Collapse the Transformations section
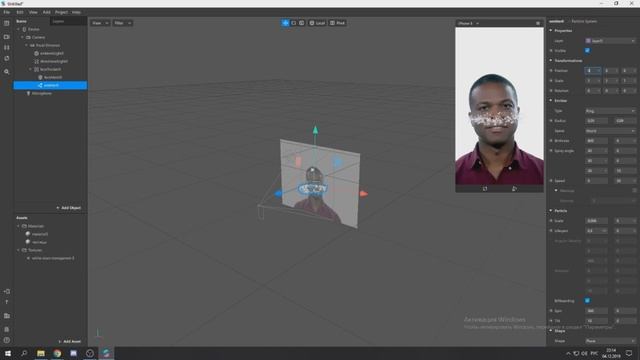 point(551,60)
